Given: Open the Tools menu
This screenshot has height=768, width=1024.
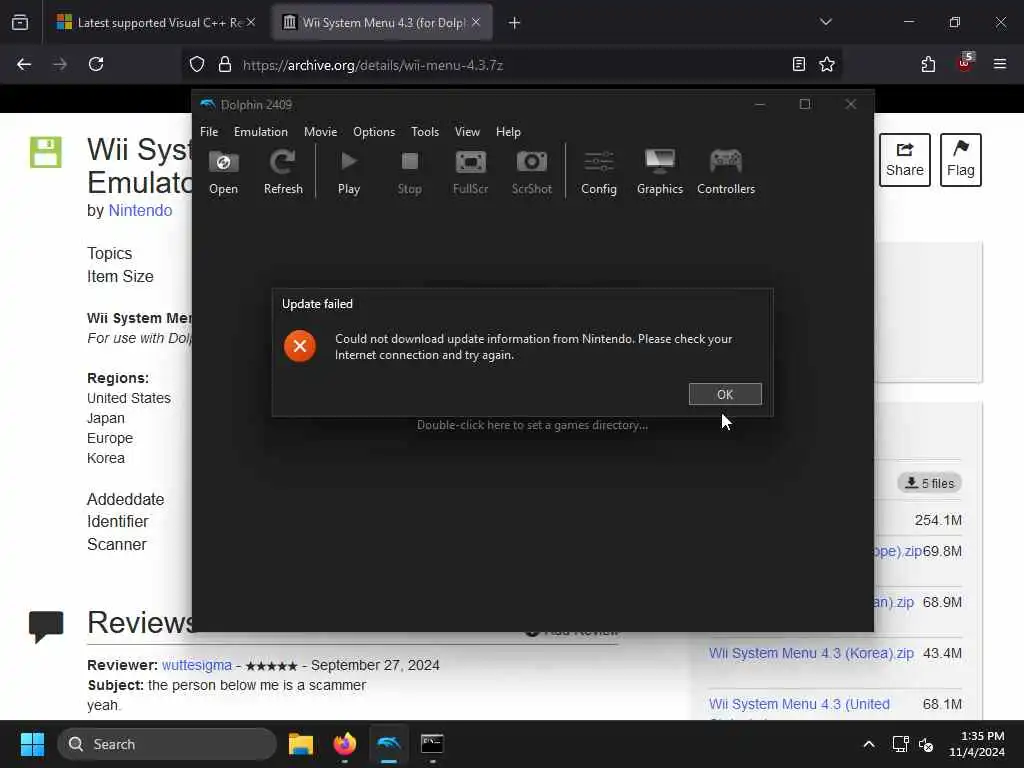Looking at the screenshot, I should tap(425, 131).
